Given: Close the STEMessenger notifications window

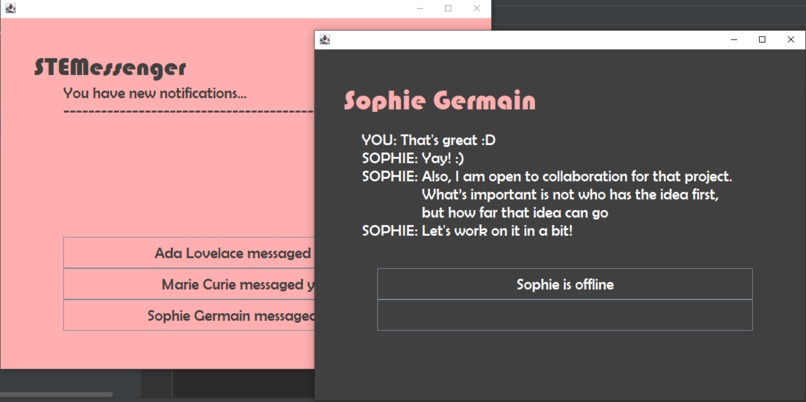Looking at the screenshot, I should [x=477, y=8].
